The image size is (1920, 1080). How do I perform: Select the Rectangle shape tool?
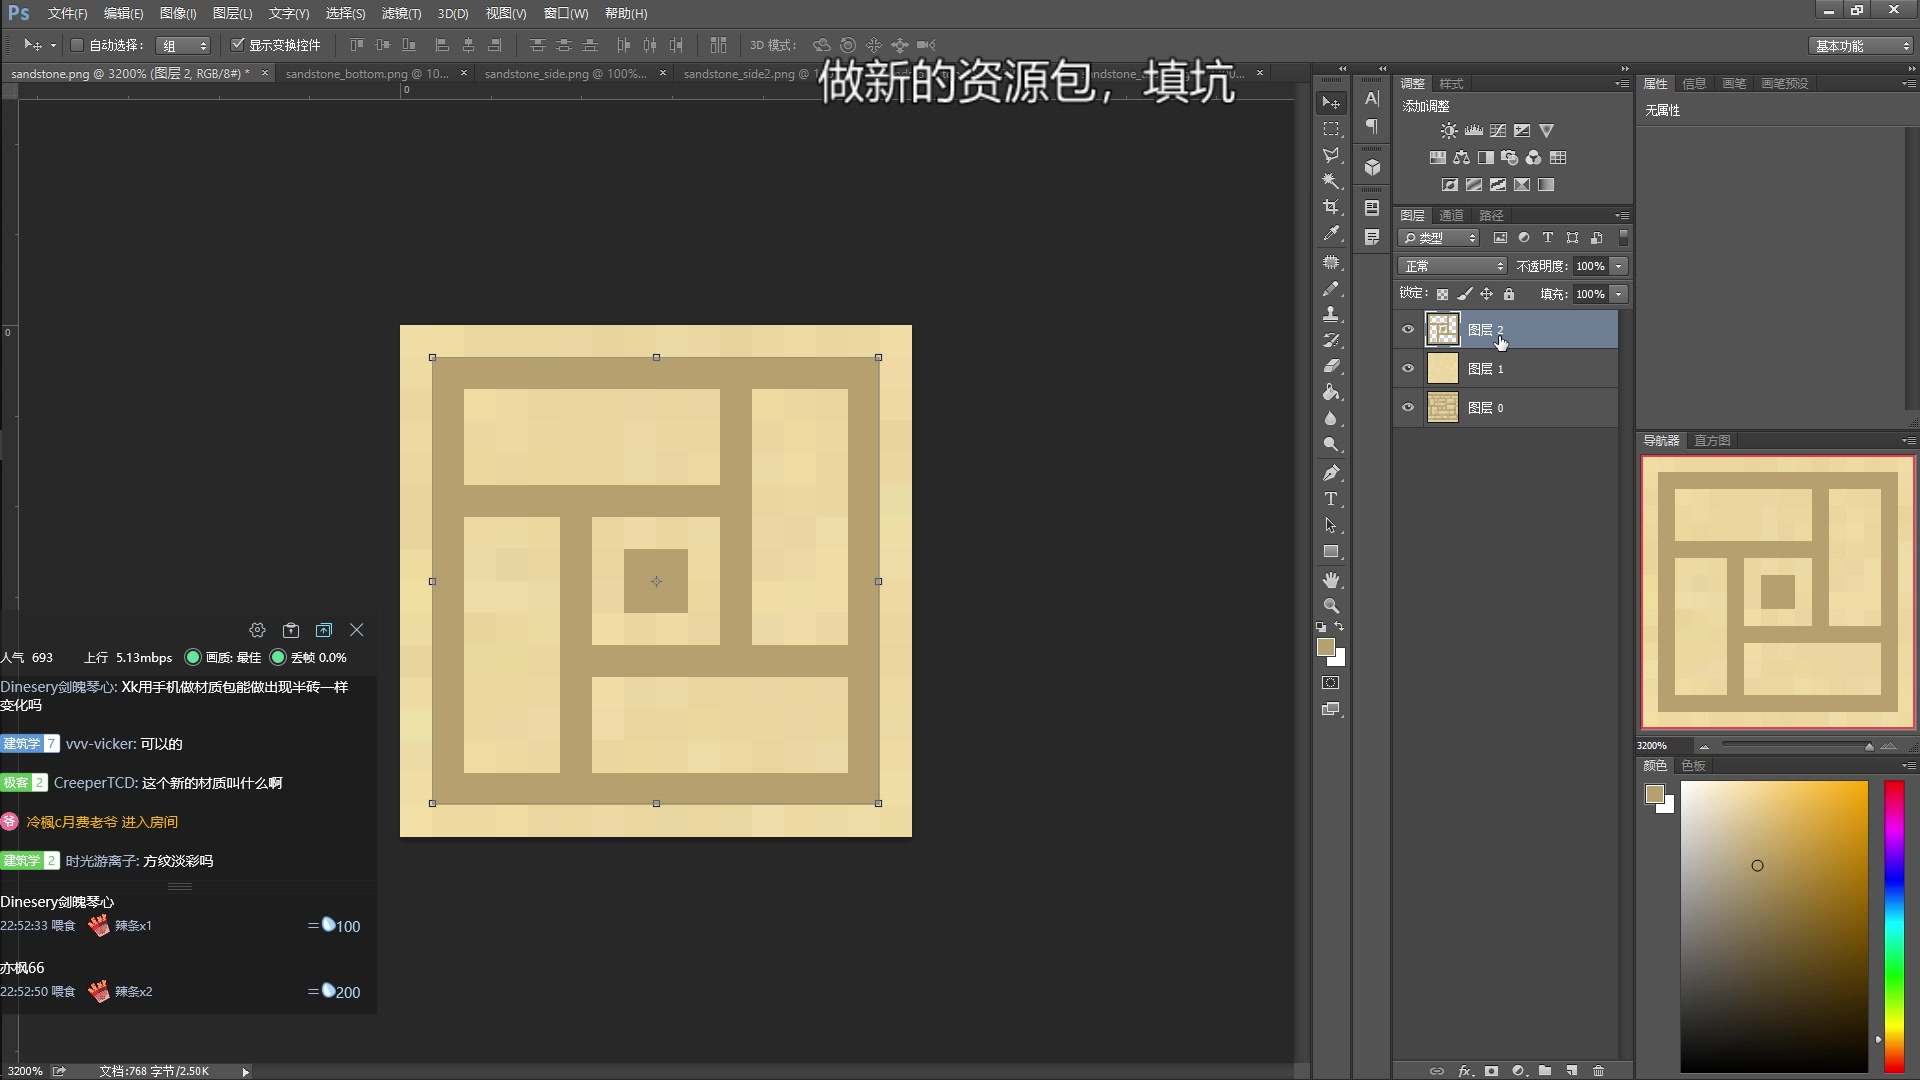tap(1331, 551)
